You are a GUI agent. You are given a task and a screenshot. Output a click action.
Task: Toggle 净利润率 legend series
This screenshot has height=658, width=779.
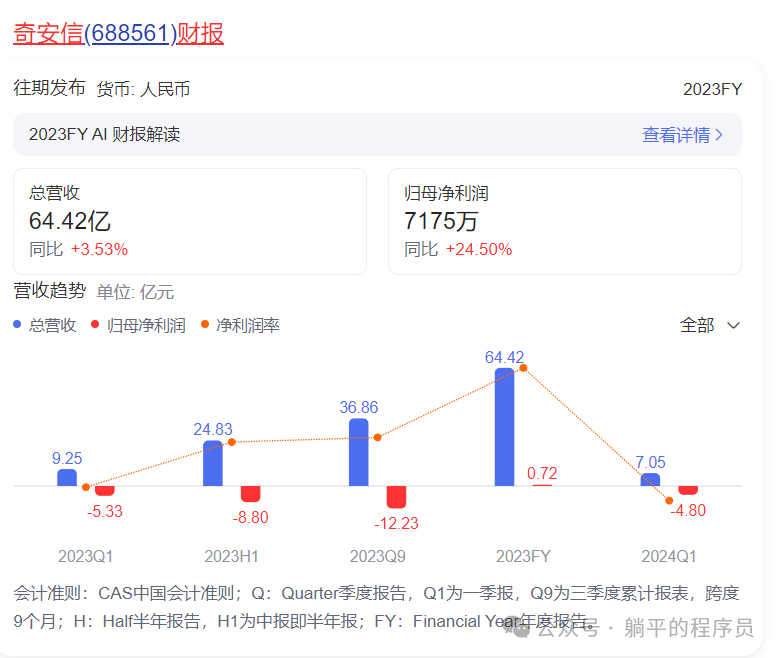[x=240, y=326]
